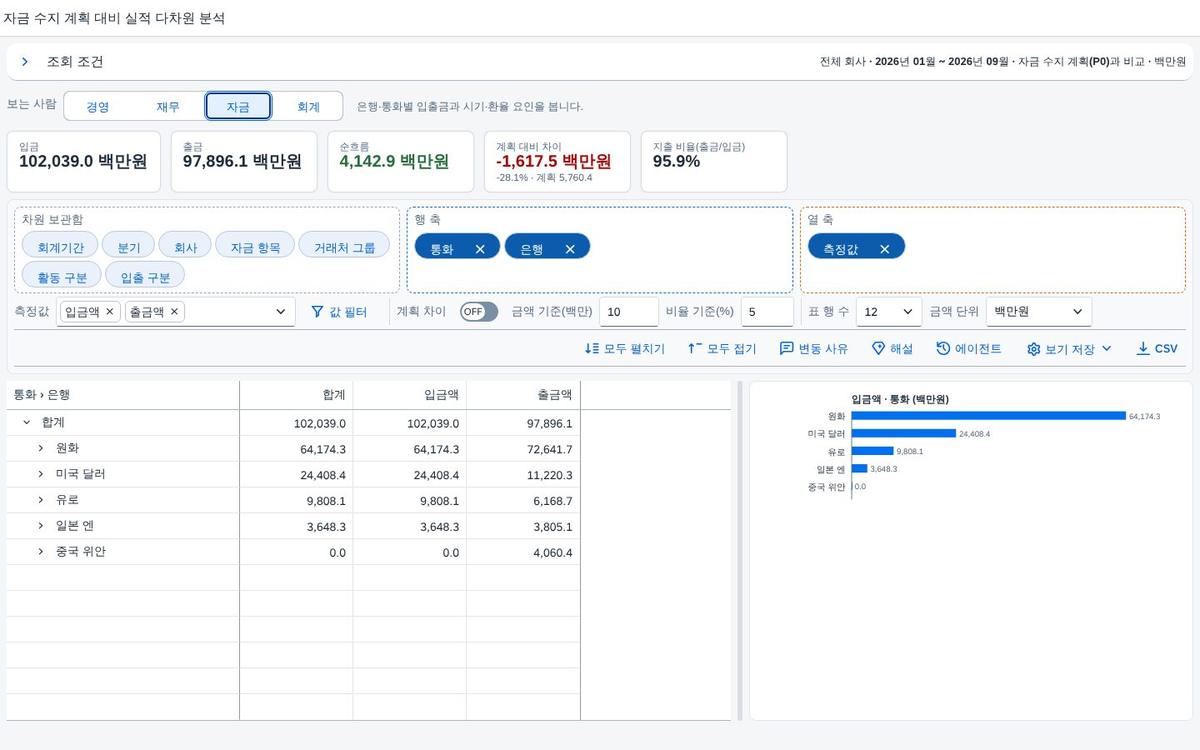Open the 표 행 수 dropdown
Viewport: 1200px width, 750px height.
[889, 312]
